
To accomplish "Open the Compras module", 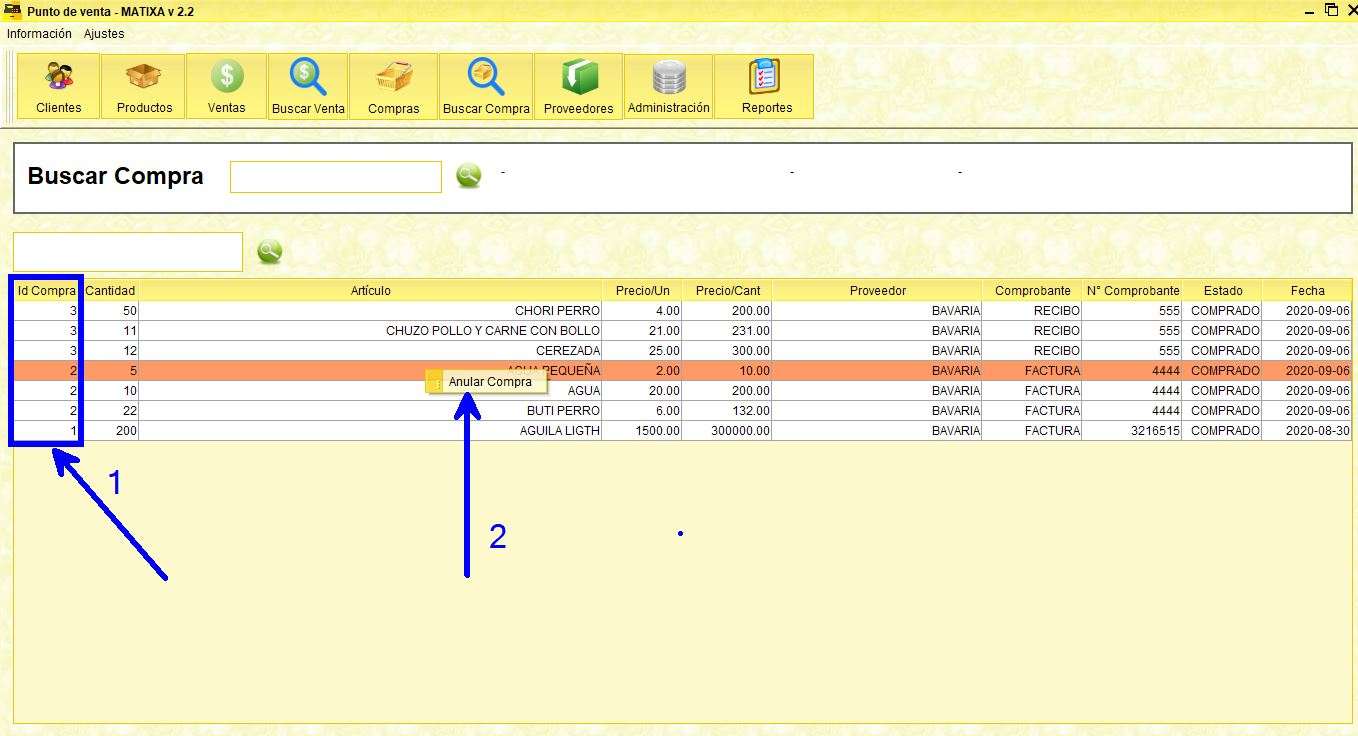I will click(394, 85).
